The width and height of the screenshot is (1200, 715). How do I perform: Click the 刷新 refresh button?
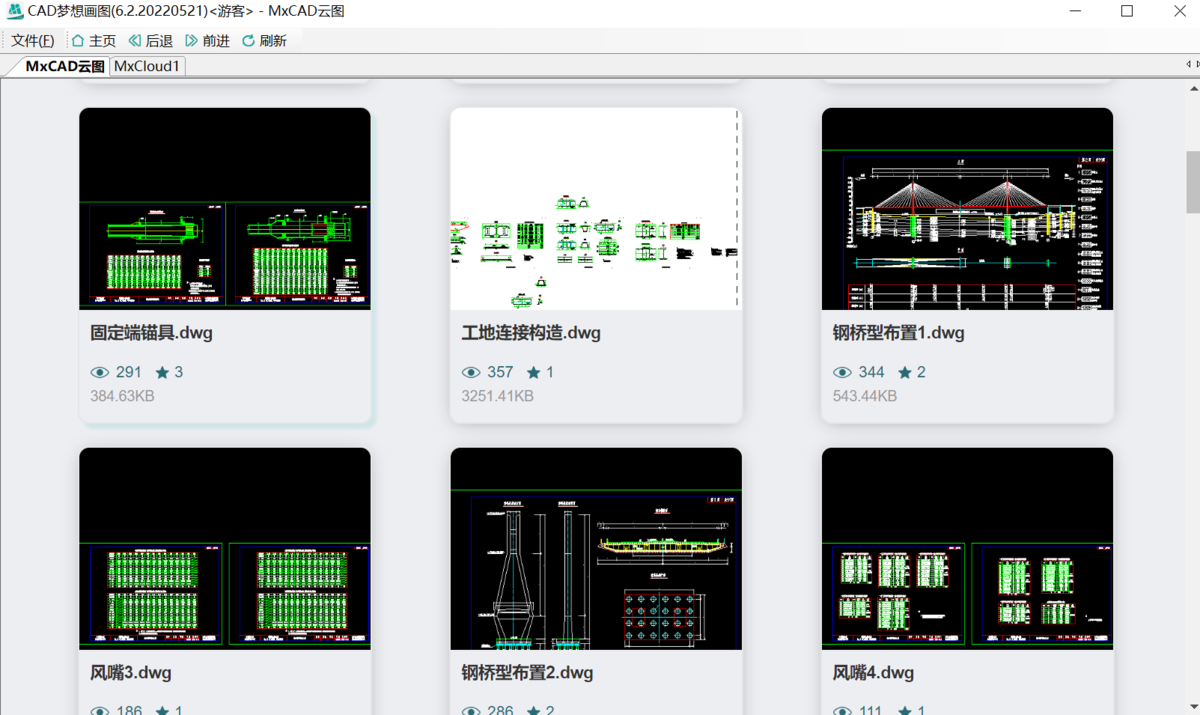264,41
